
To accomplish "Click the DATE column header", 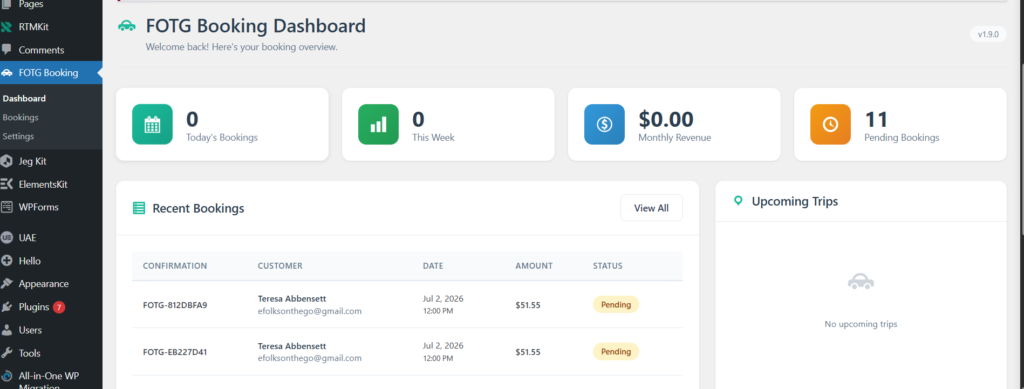I will 433,266.
